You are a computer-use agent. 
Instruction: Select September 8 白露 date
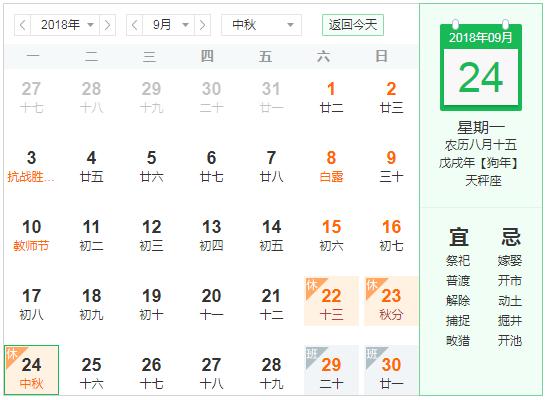point(331,166)
